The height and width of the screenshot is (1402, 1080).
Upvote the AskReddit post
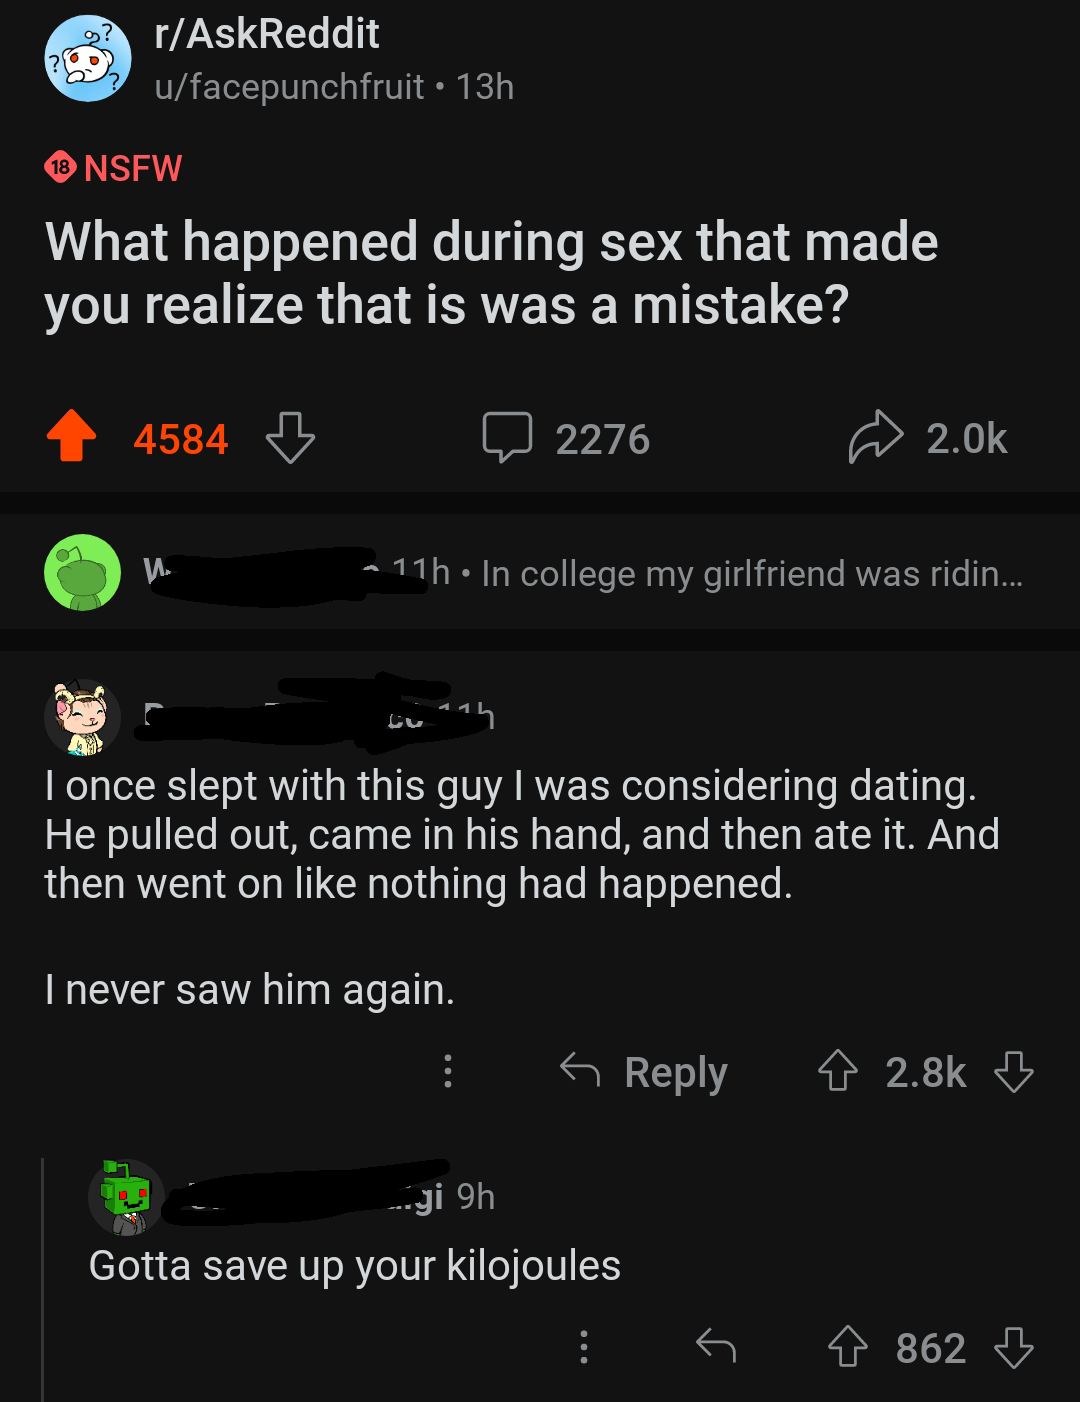70,440
